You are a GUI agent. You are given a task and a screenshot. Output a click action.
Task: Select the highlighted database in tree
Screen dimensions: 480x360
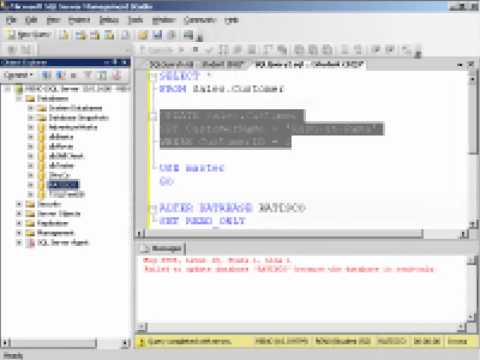click(x=63, y=185)
